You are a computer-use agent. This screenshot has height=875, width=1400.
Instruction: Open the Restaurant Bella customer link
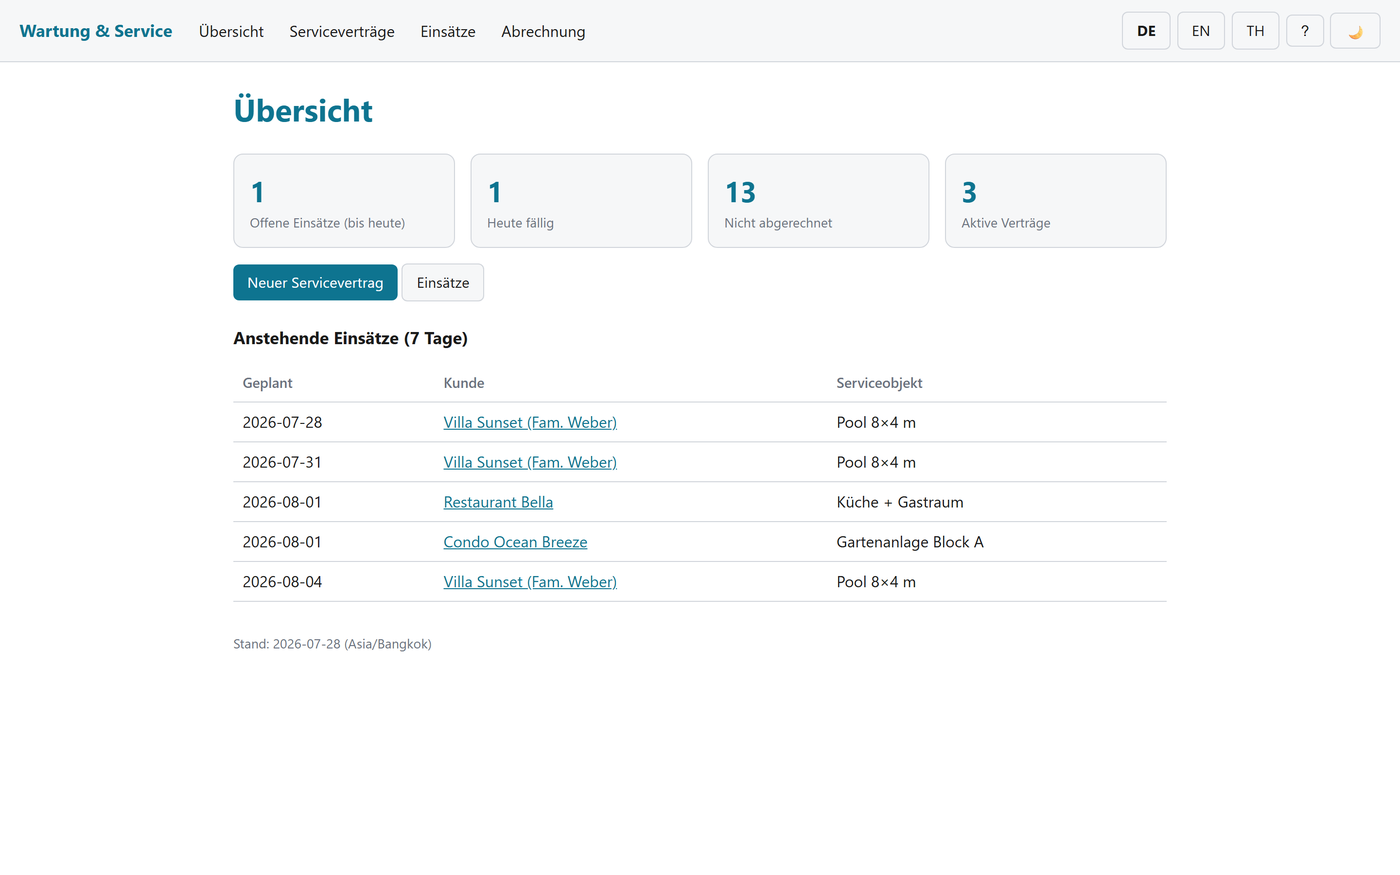pyautogui.click(x=498, y=502)
